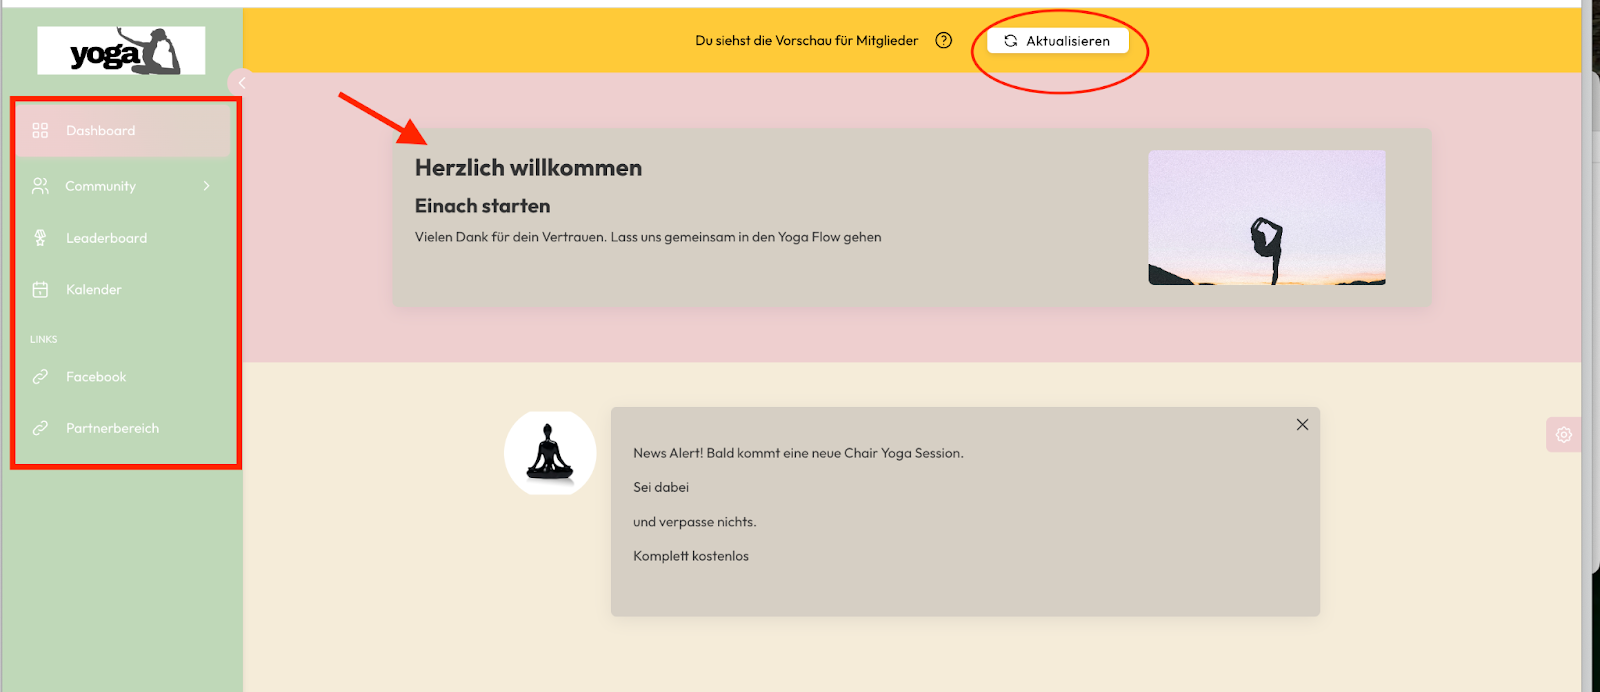The width and height of the screenshot is (1600, 692).
Task: Click the yoga pose sunset image
Action: point(1267,218)
